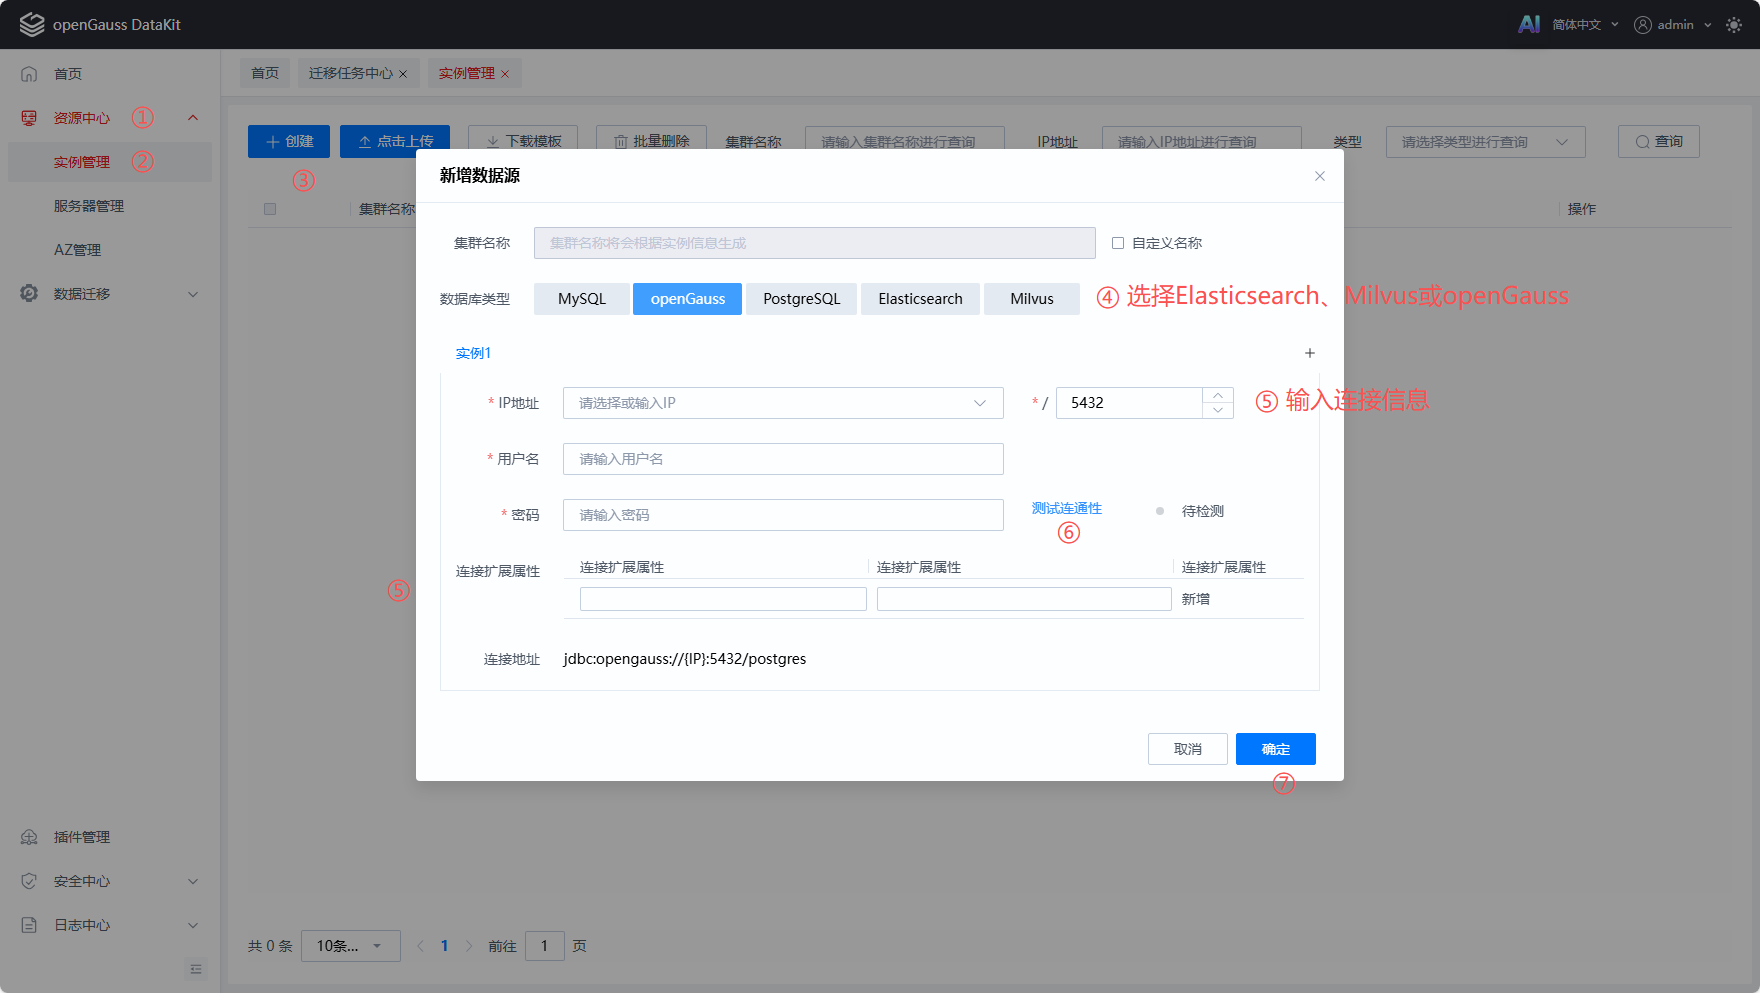Close the 迁移任务中心 tab with its x

[x=403, y=74]
